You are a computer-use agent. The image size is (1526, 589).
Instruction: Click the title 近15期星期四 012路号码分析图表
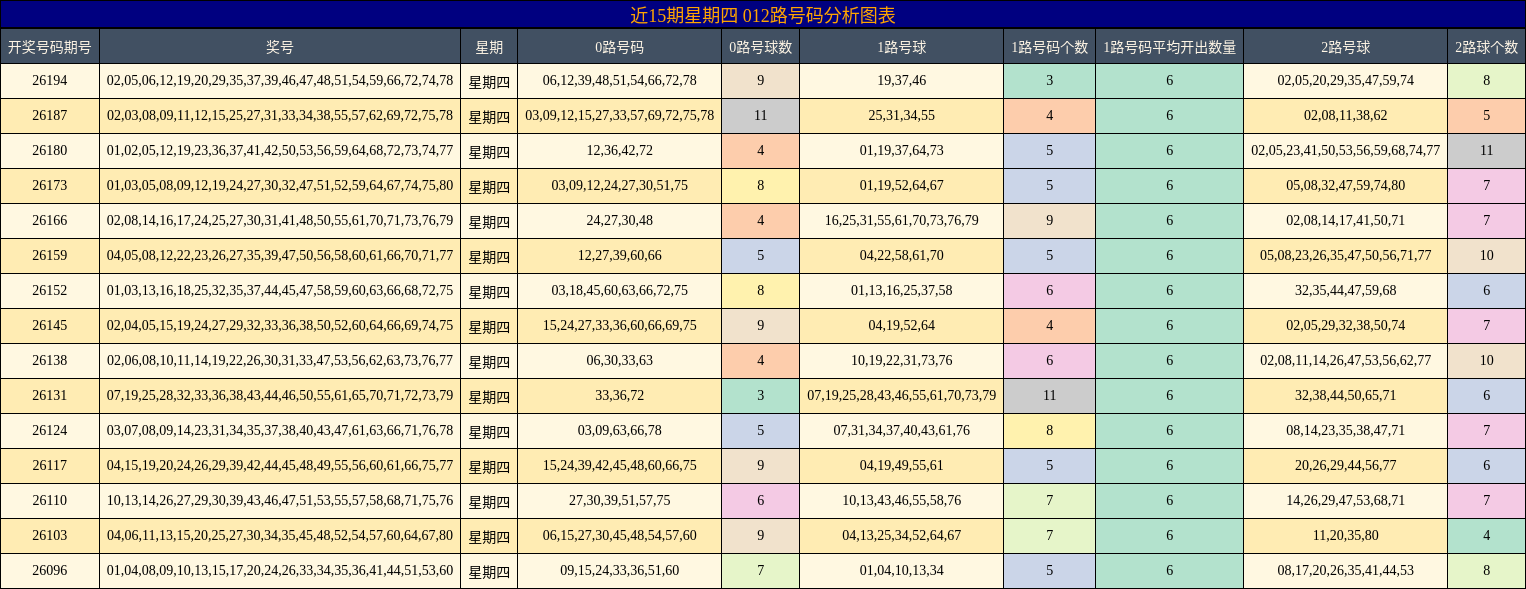click(762, 15)
